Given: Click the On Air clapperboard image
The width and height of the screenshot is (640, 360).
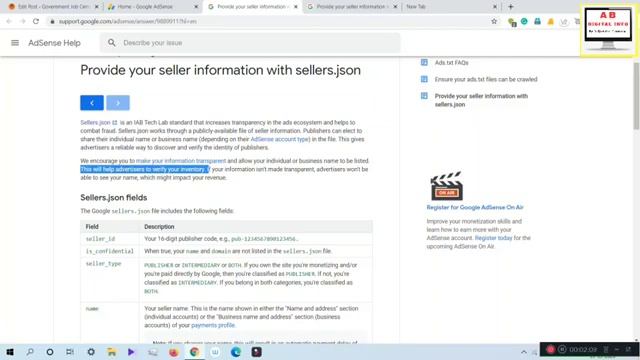Looking at the screenshot, I should click(x=447, y=186).
